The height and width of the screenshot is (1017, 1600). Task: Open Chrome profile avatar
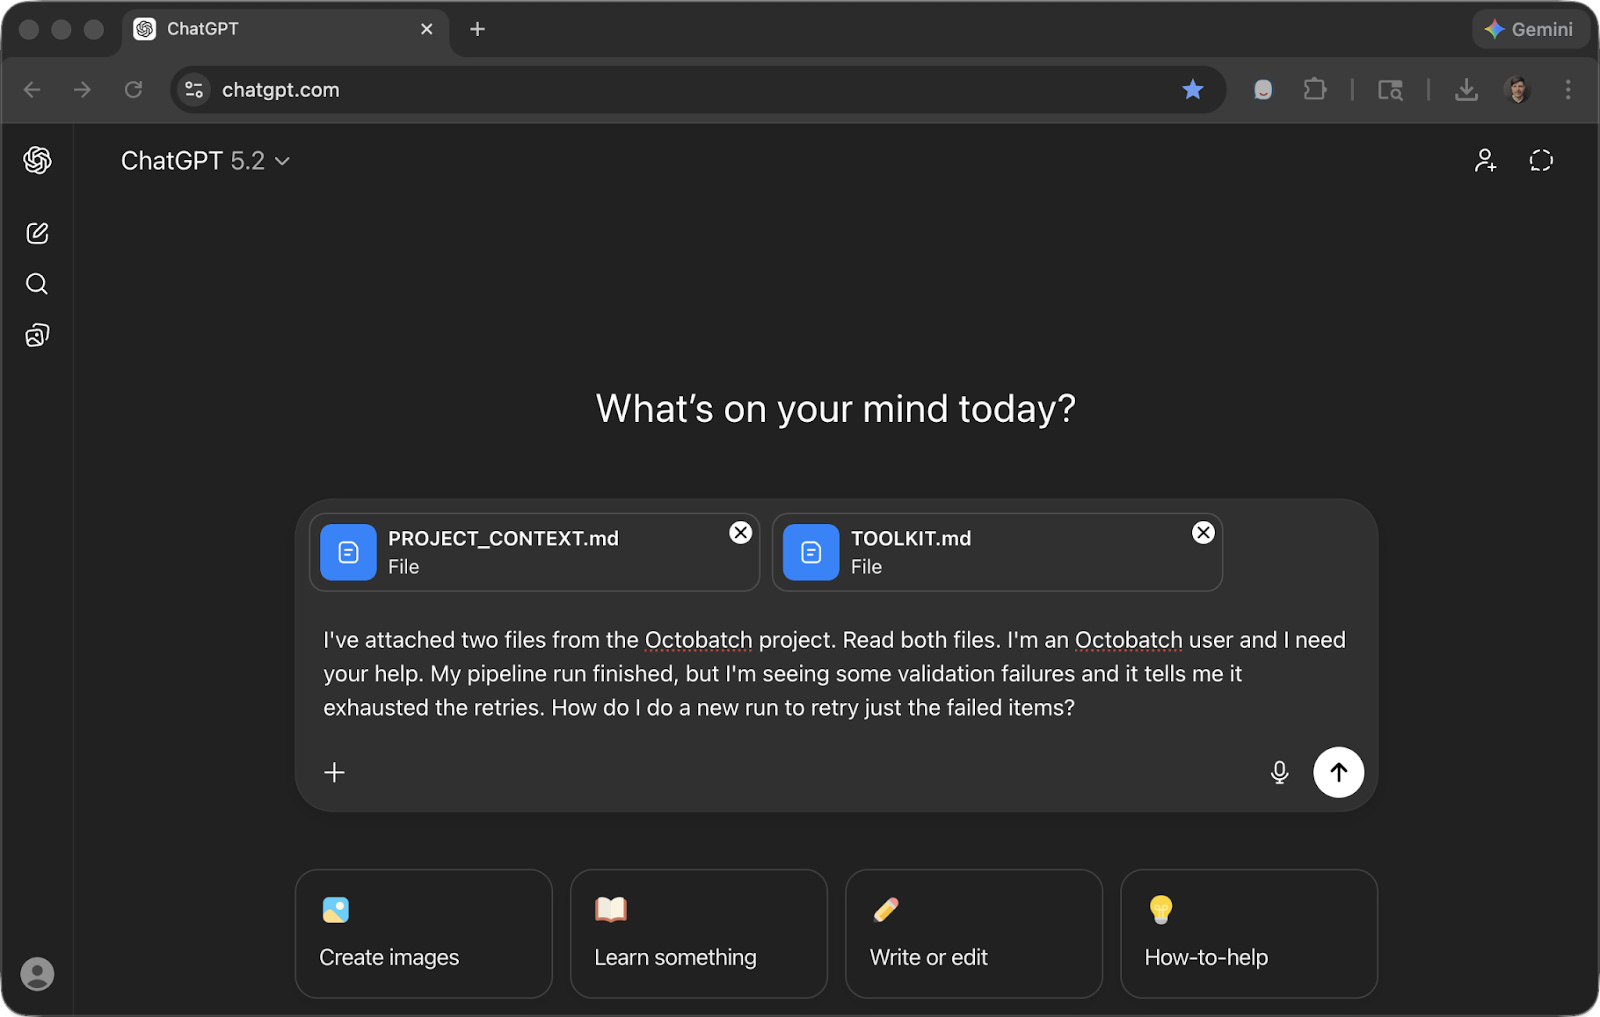tap(1517, 90)
